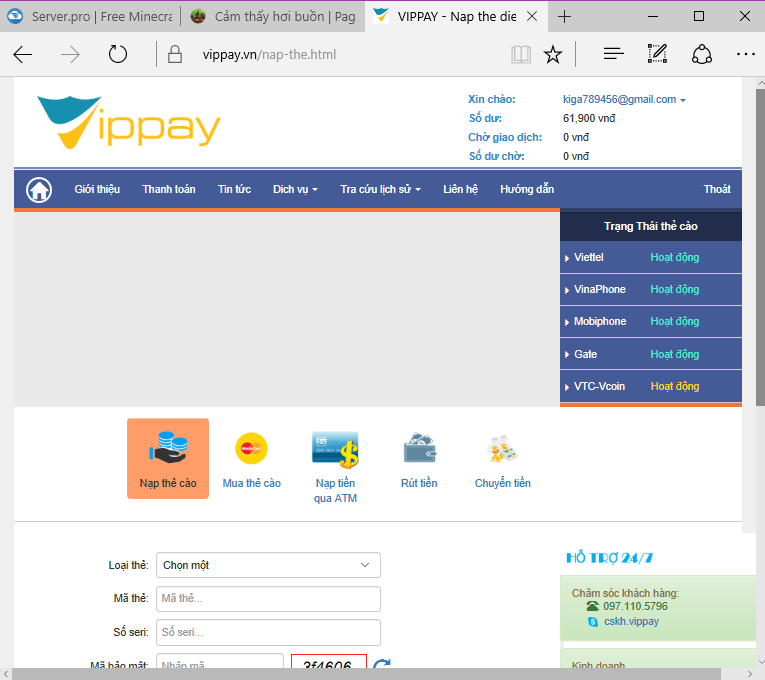Viewport: 765px width, 680px height.
Task: Click Mua thẻ cào MasterCard icon
Action: pos(251,448)
